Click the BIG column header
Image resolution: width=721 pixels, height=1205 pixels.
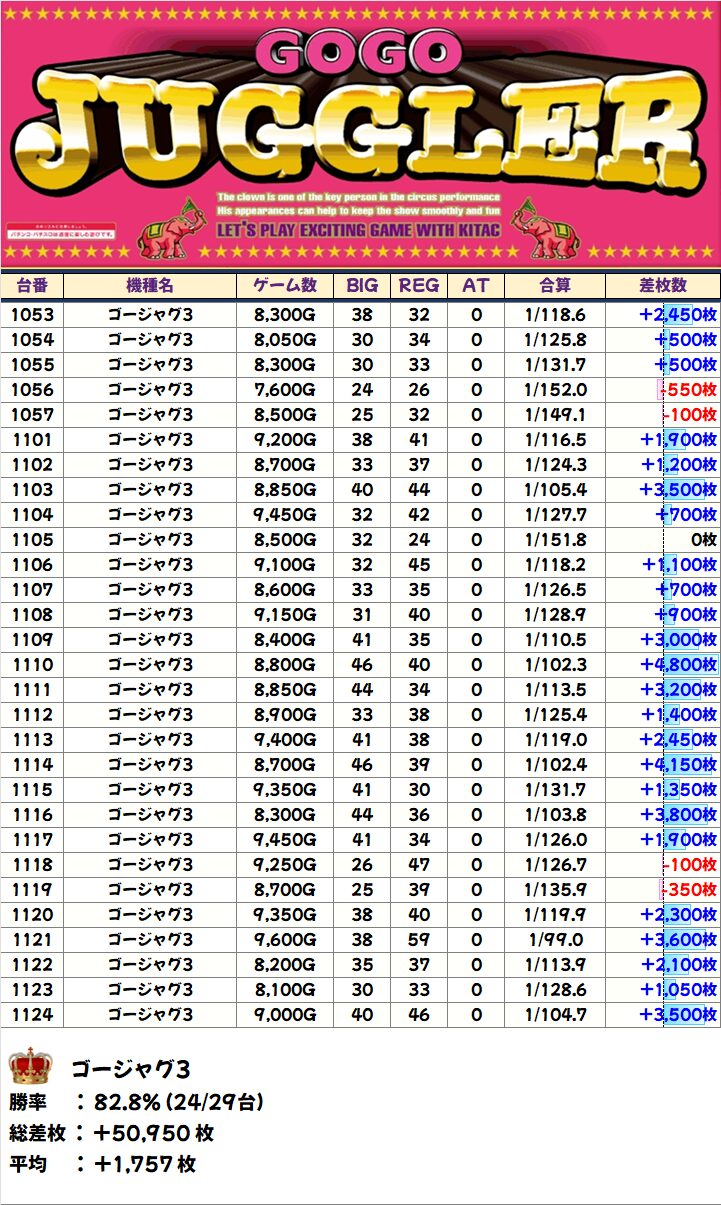click(x=362, y=285)
